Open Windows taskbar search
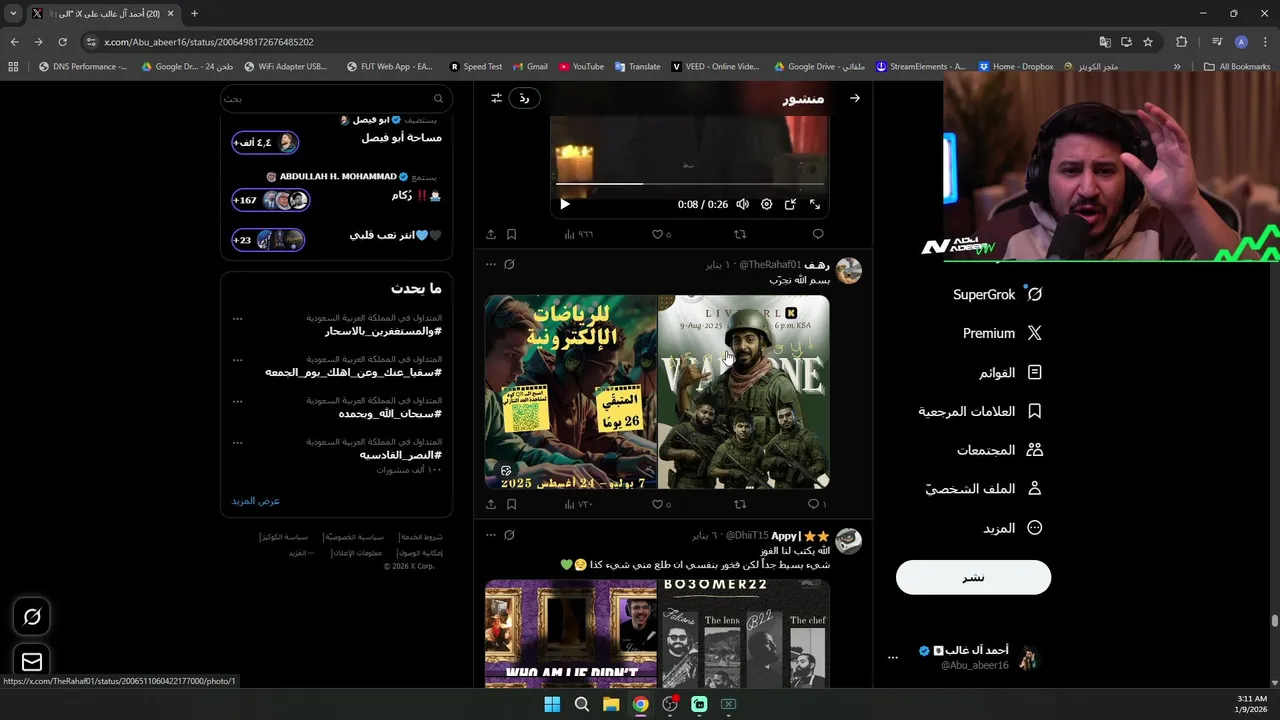Screen dimensions: 1280x720 click(x=581, y=704)
